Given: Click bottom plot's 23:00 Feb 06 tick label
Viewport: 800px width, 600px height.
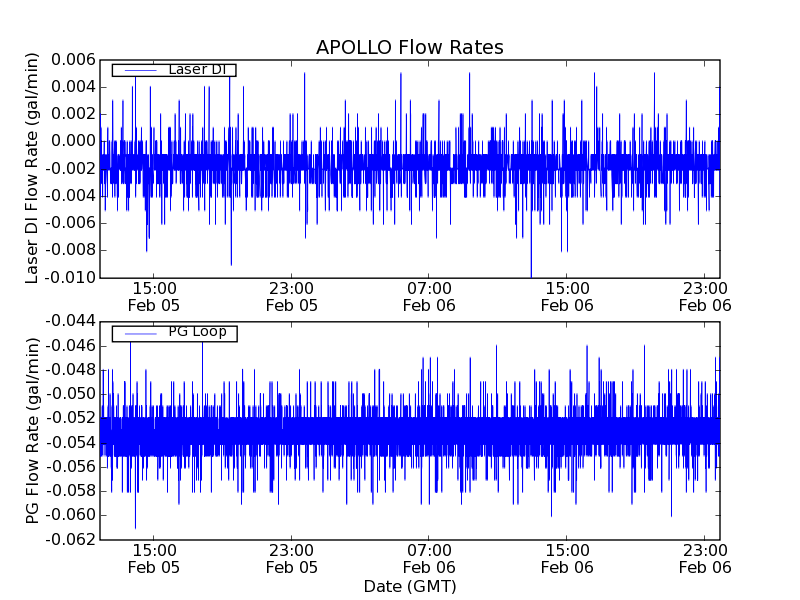Looking at the screenshot, I should point(705,558).
